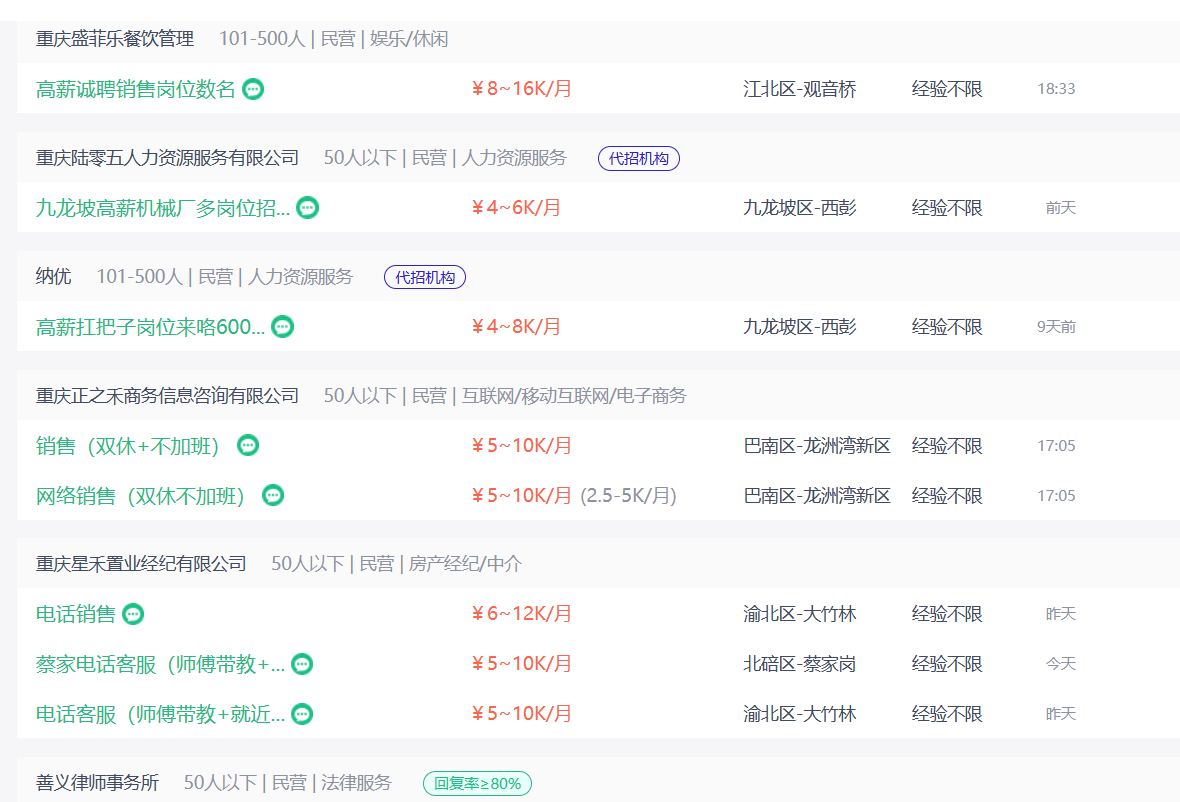Click chat icon next to 高薪诚聘销售岗位数名
The image size is (1180, 802).
pyautogui.click(x=254, y=89)
